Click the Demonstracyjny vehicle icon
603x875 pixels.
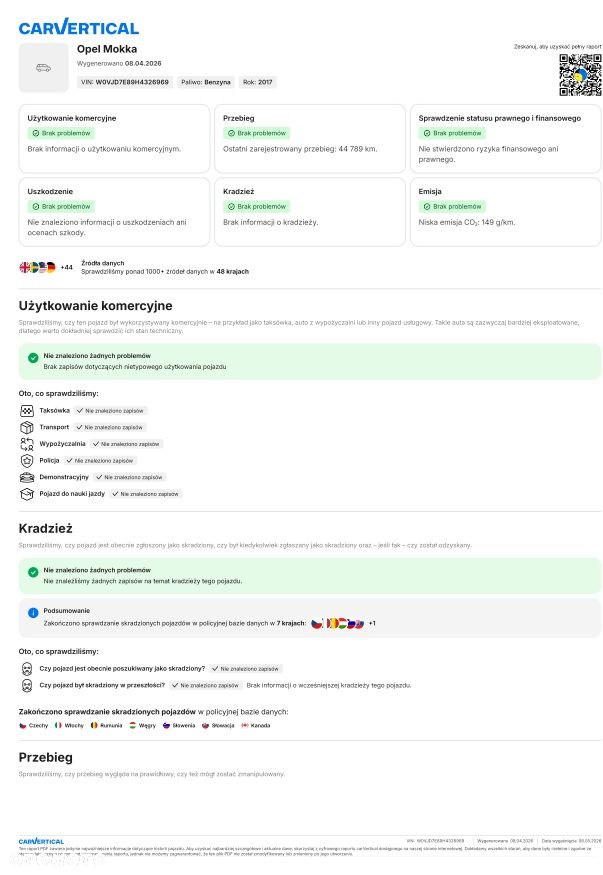pyautogui.click(x=27, y=478)
